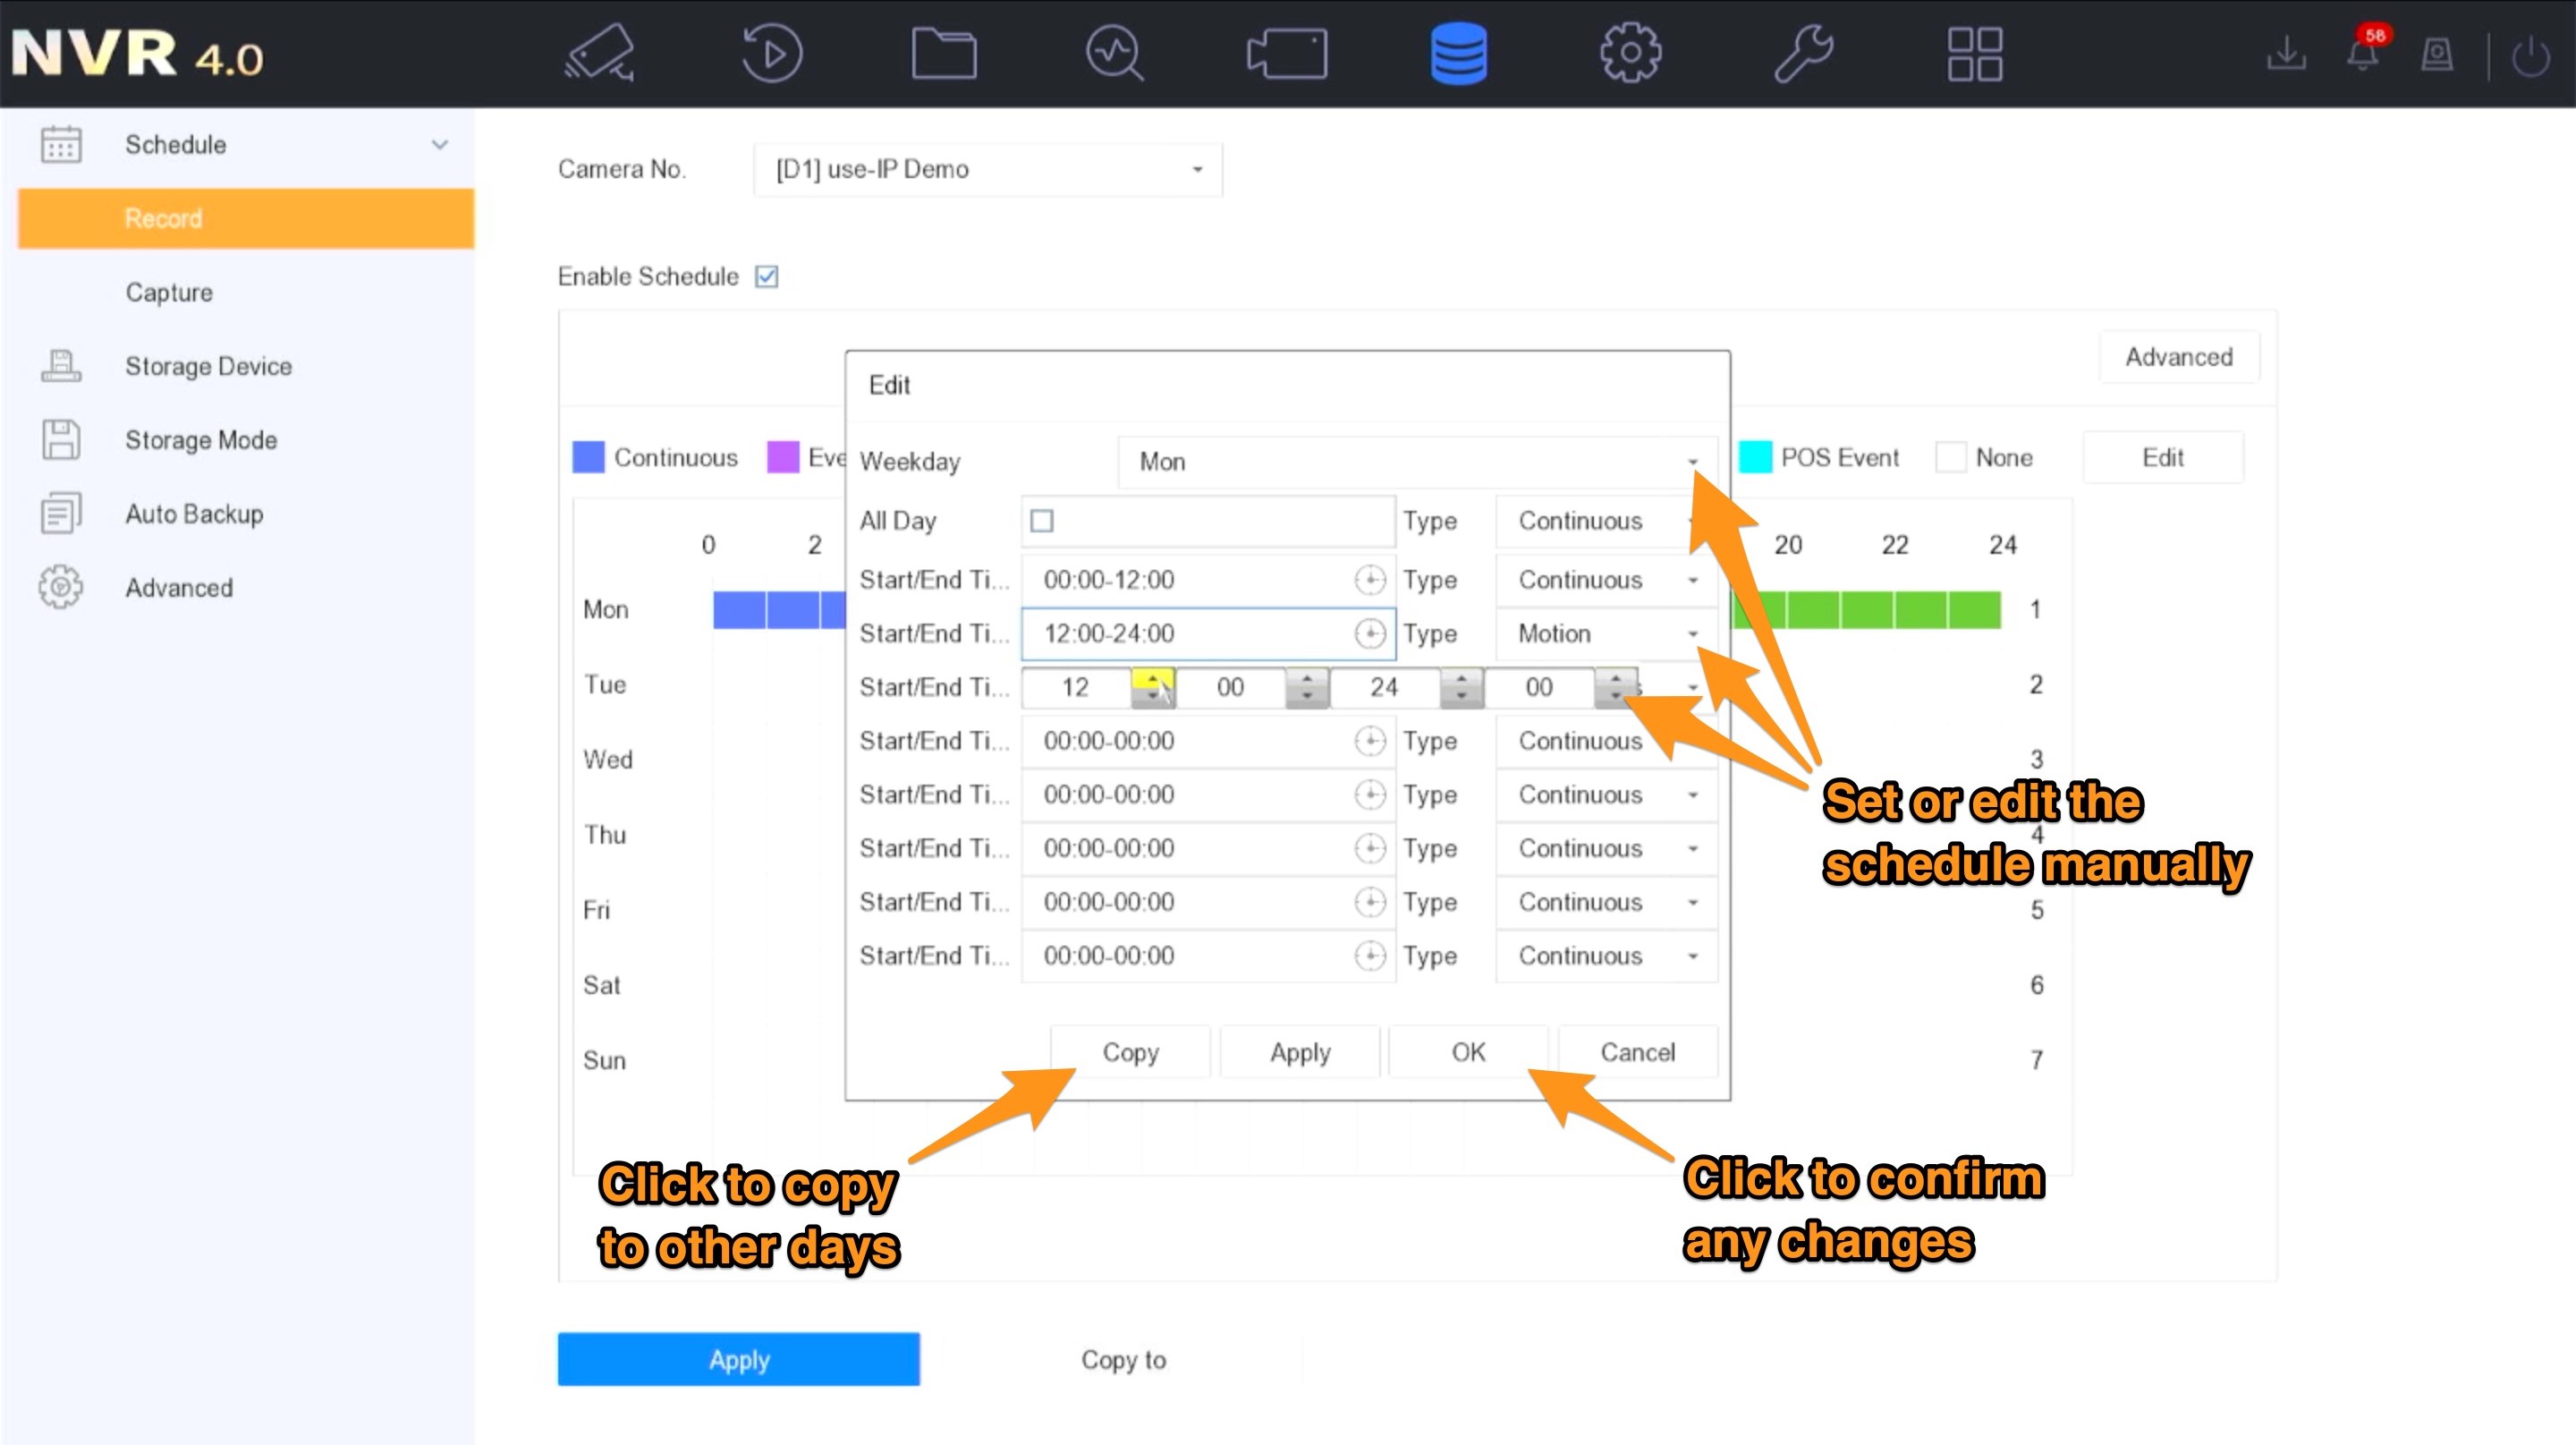Click the Tue row label
The image size is (2576, 1445).
(x=605, y=685)
